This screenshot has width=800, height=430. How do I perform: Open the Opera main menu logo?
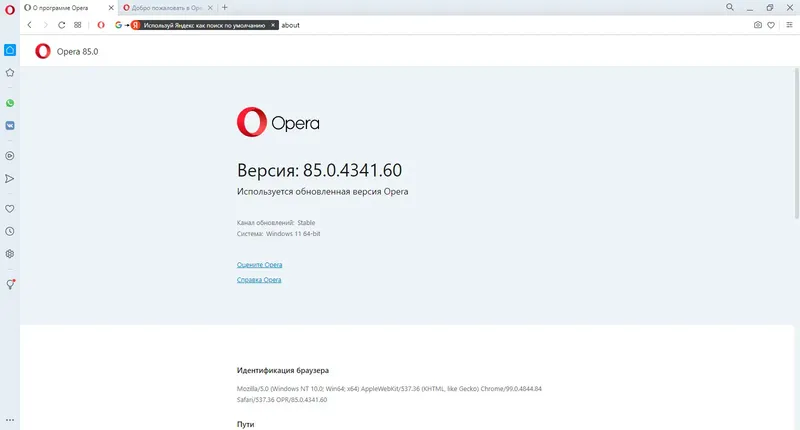coord(10,9)
